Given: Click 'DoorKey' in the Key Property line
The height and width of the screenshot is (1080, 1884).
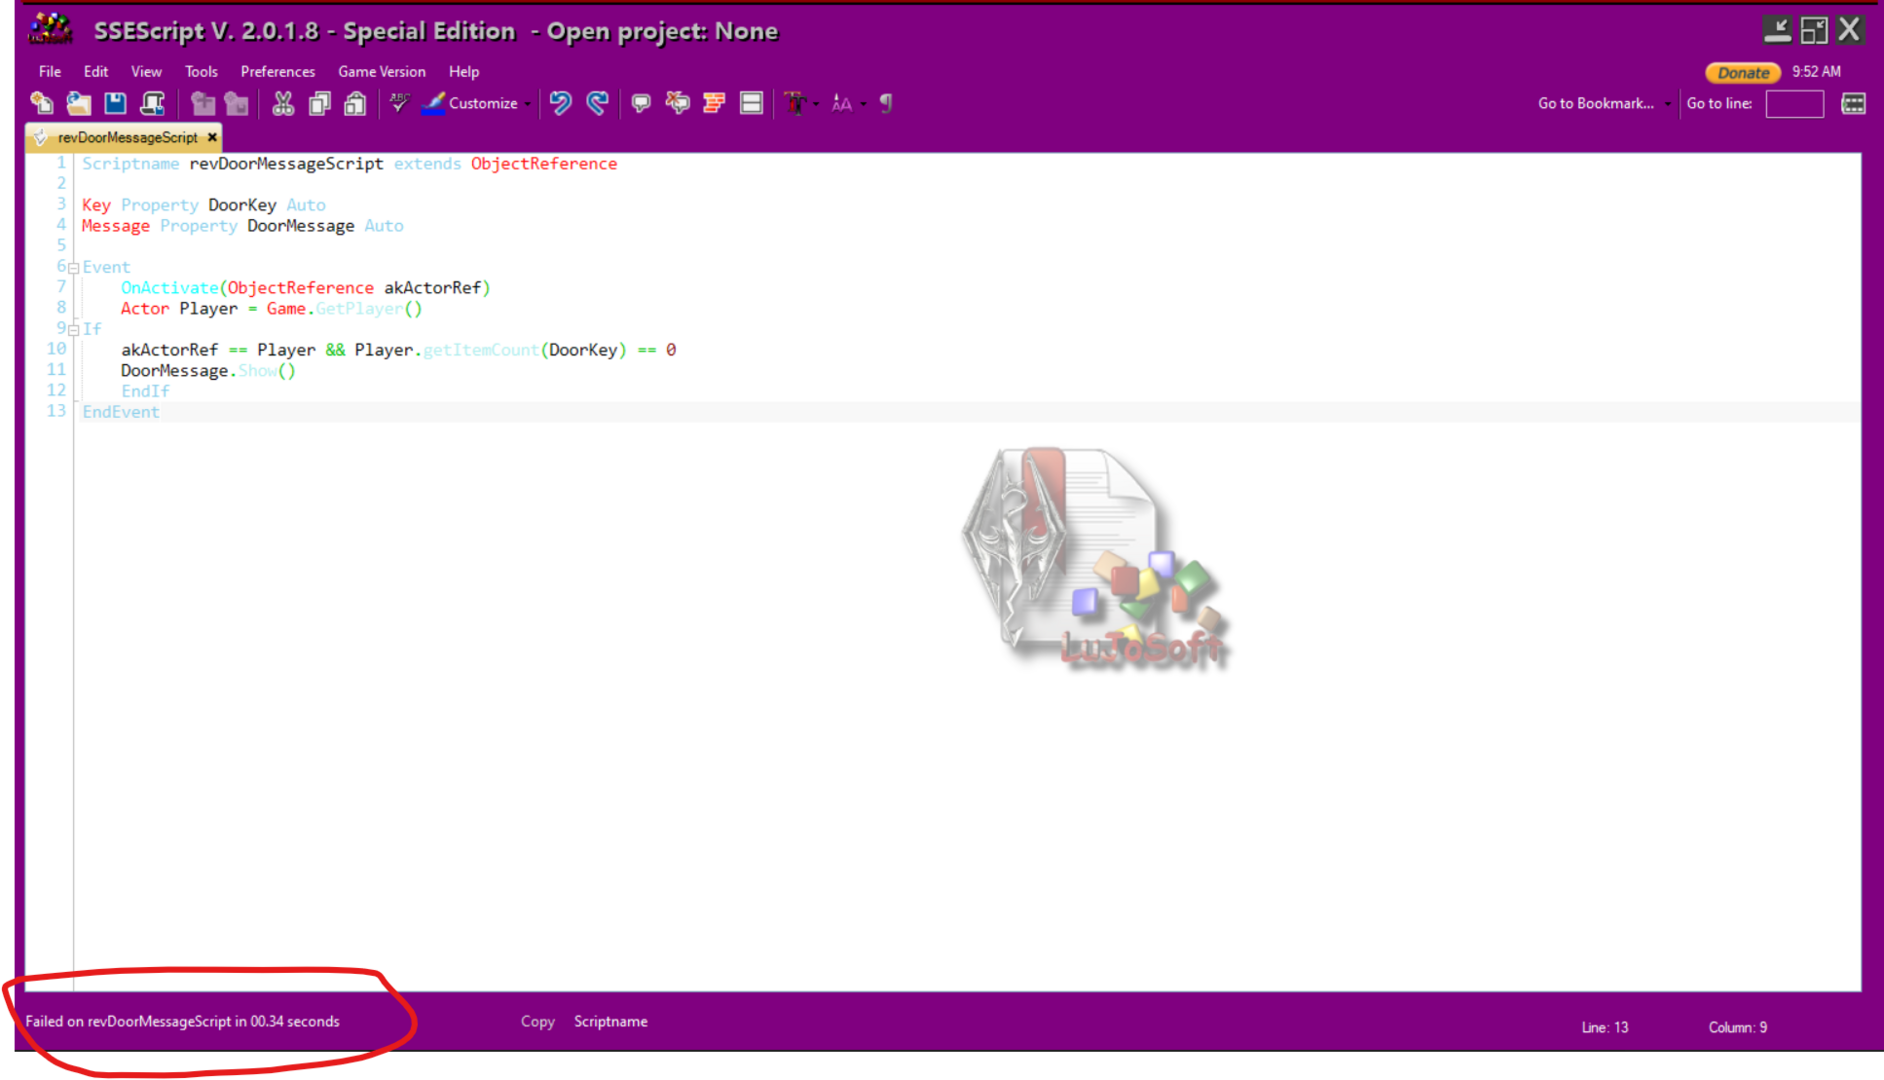Looking at the screenshot, I should pos(242,204).
